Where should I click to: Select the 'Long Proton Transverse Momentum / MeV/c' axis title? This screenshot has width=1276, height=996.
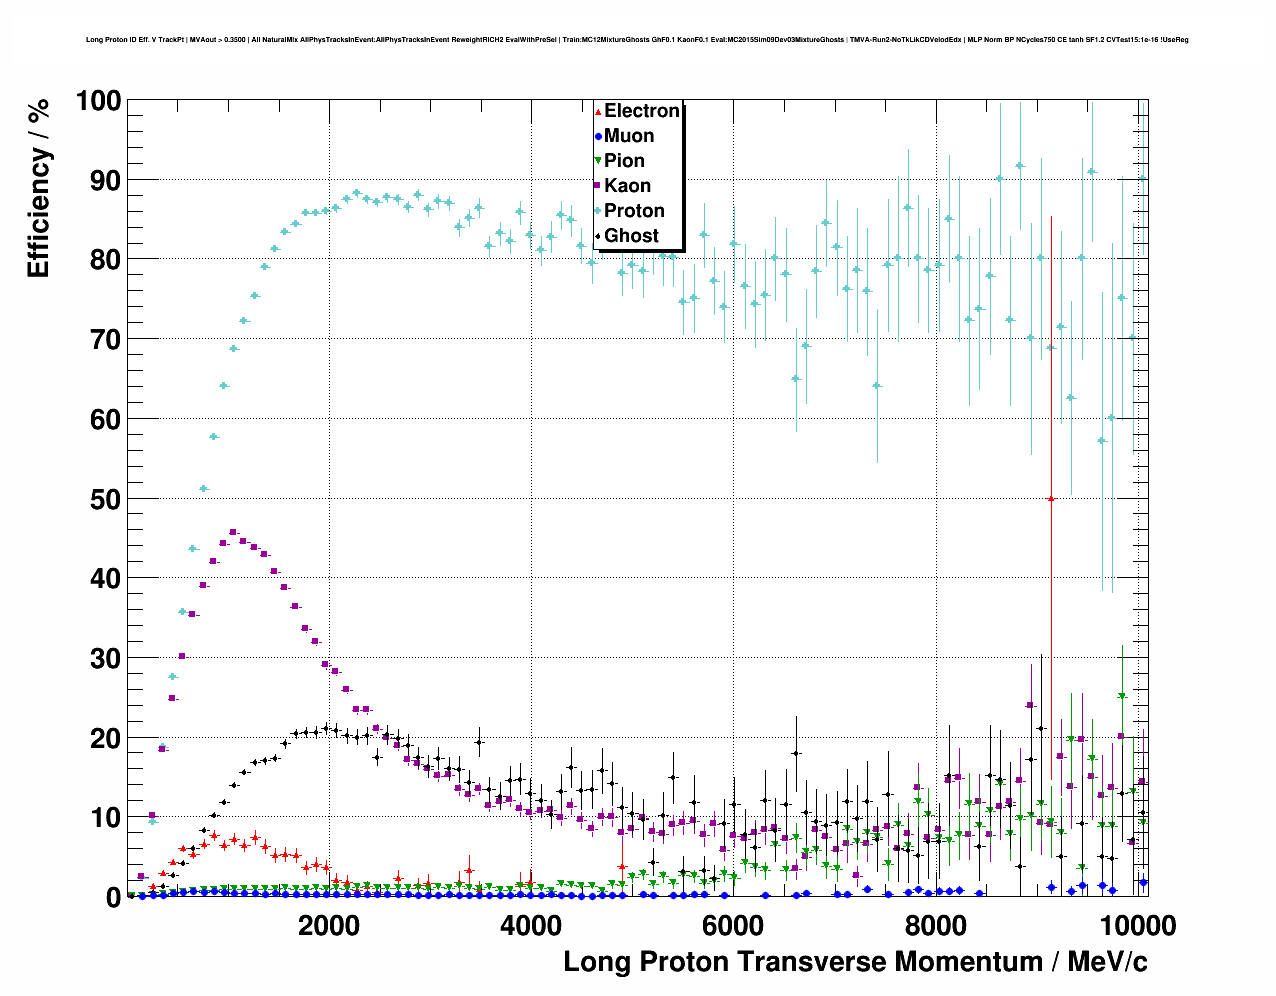click(x=855, y=962)
